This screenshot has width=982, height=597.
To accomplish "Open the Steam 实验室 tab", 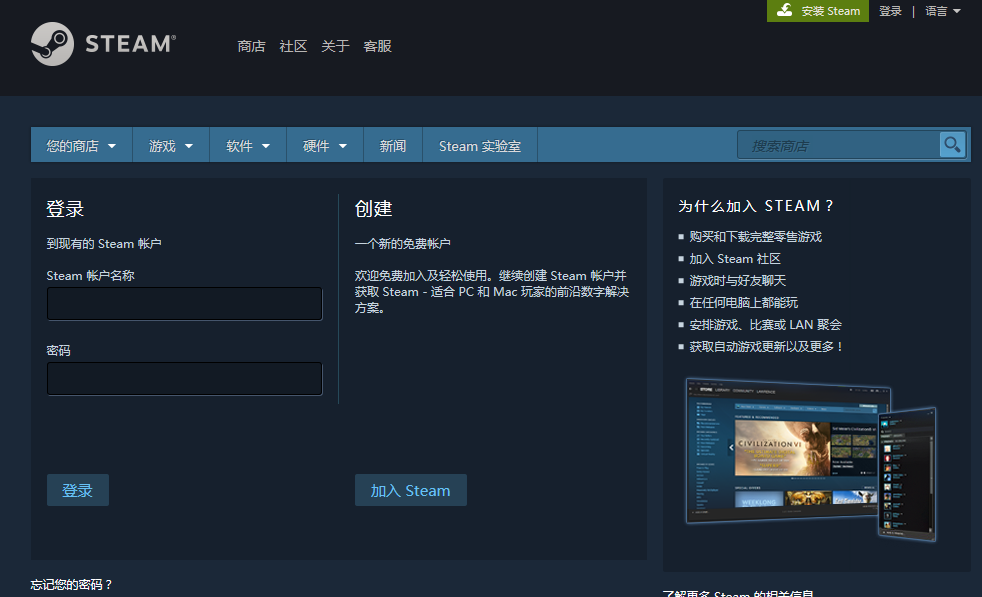I will click(x=480, y=145).
